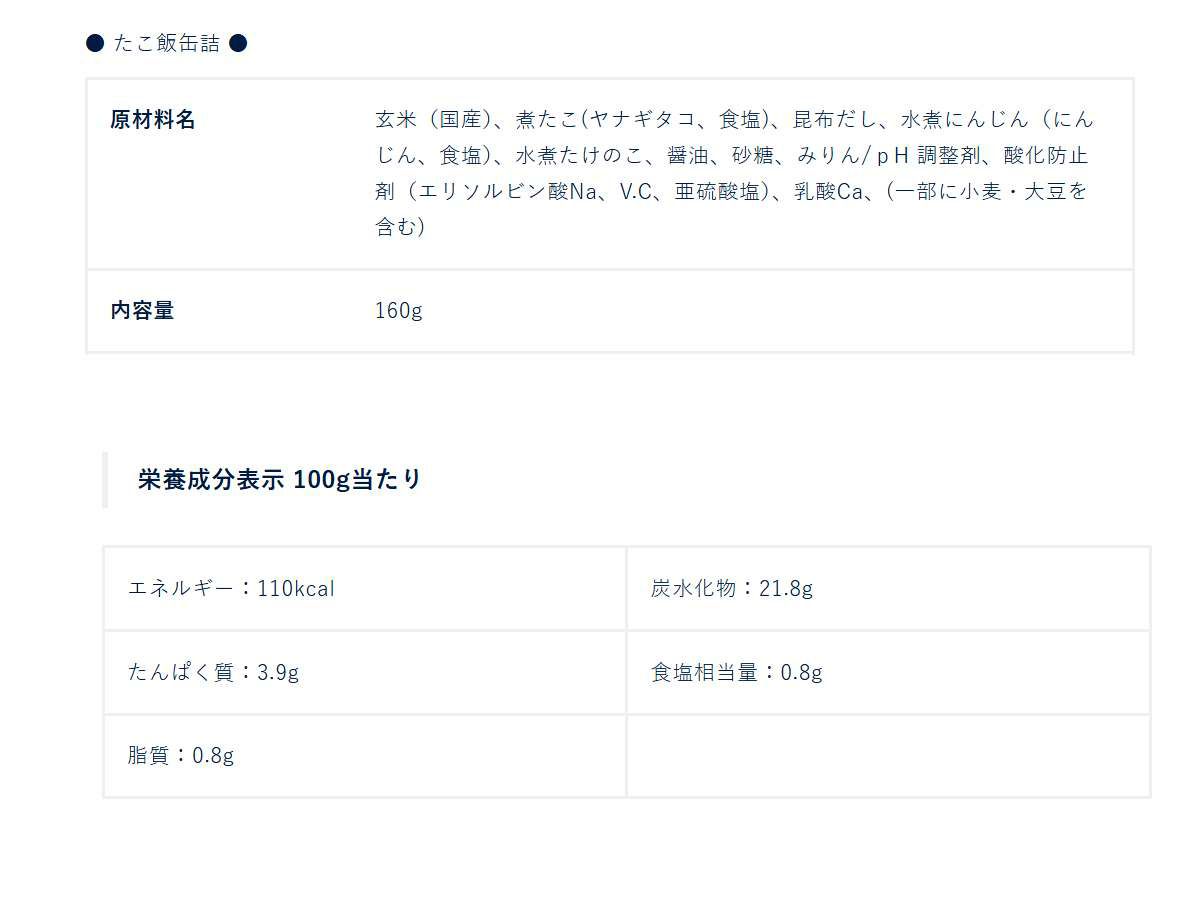Click the 栄養成分表示 100g当たり heading
The width and height of the screenshot is (1200, 900).
[280, 479]
